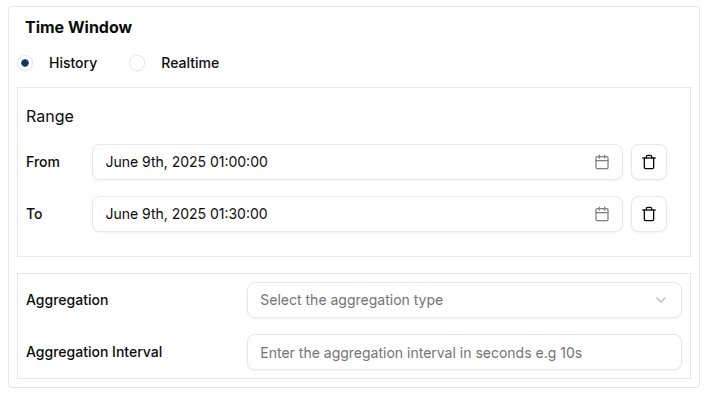Click the From field label
The image size is (710, 397).
43,162
